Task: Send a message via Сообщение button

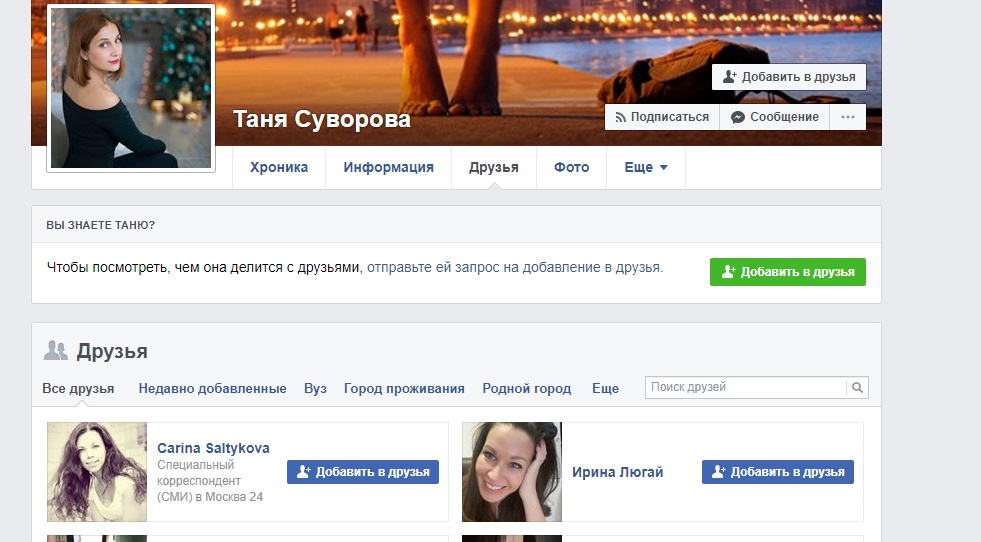Action: coord(775,117)
